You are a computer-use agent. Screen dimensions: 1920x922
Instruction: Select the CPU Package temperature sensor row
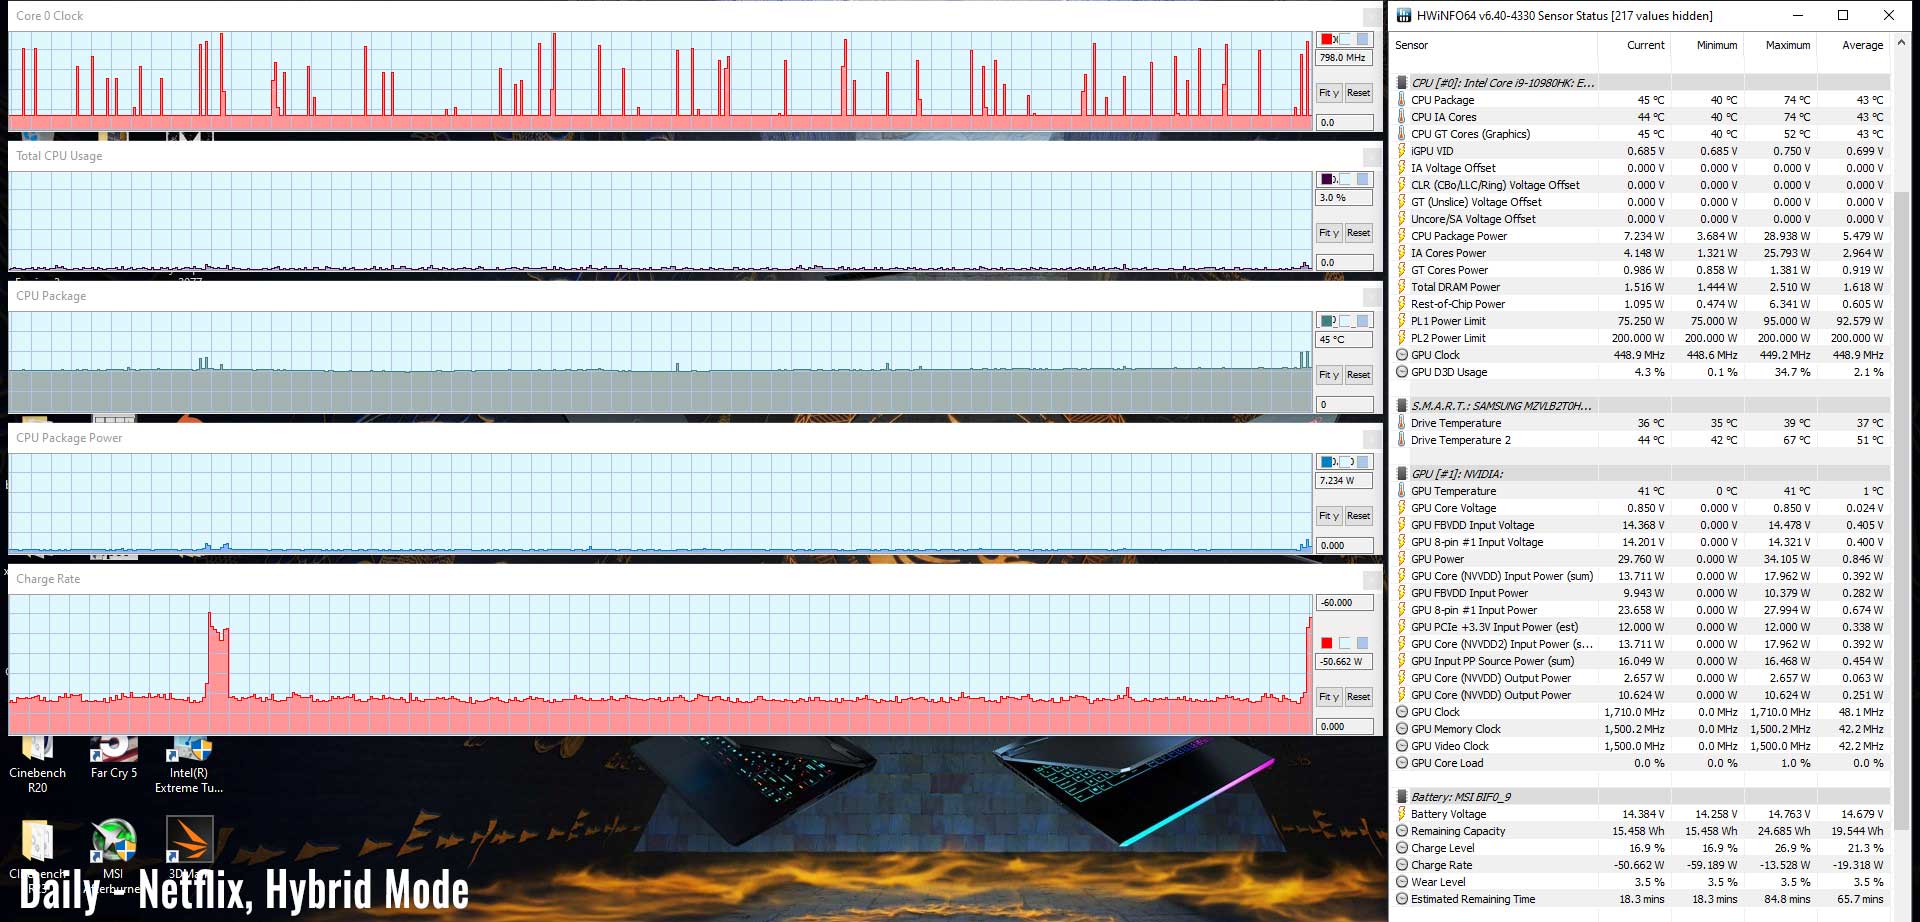[x=1442, y=100]
